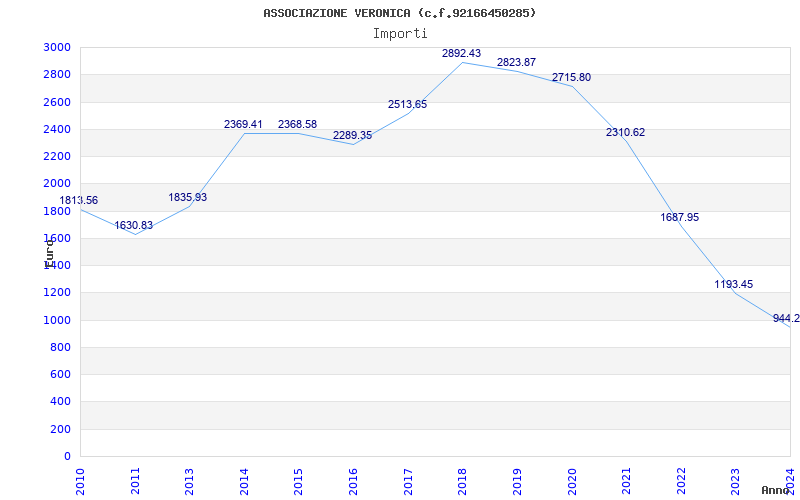Click x-axis year 2021
800x500 pixels.
(x=627, y=482)
